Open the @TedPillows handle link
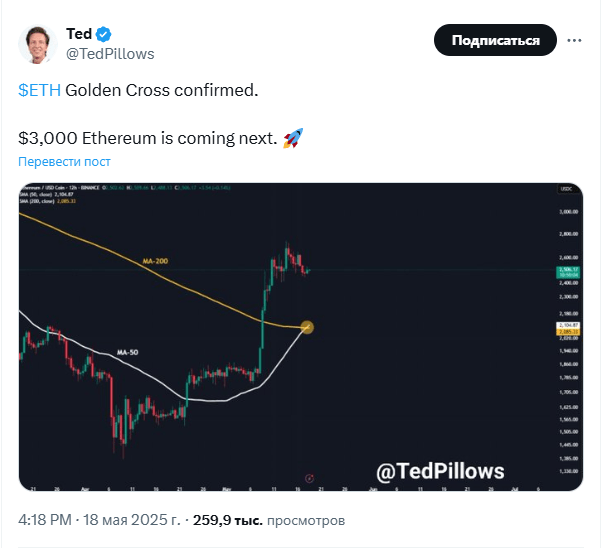Viewport: 601px width, 548px height. point(110,54)
